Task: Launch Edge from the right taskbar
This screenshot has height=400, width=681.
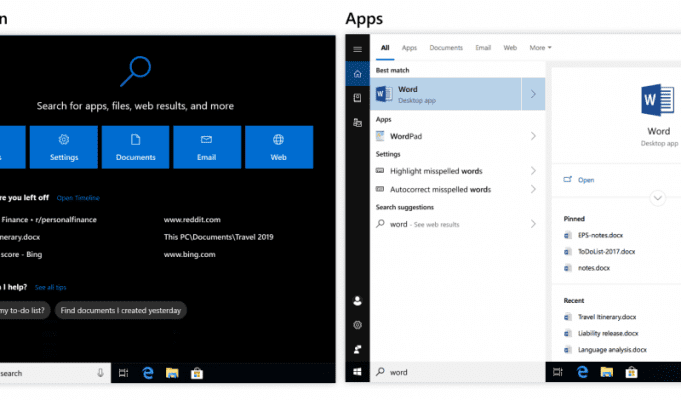Action: [582, 372]
